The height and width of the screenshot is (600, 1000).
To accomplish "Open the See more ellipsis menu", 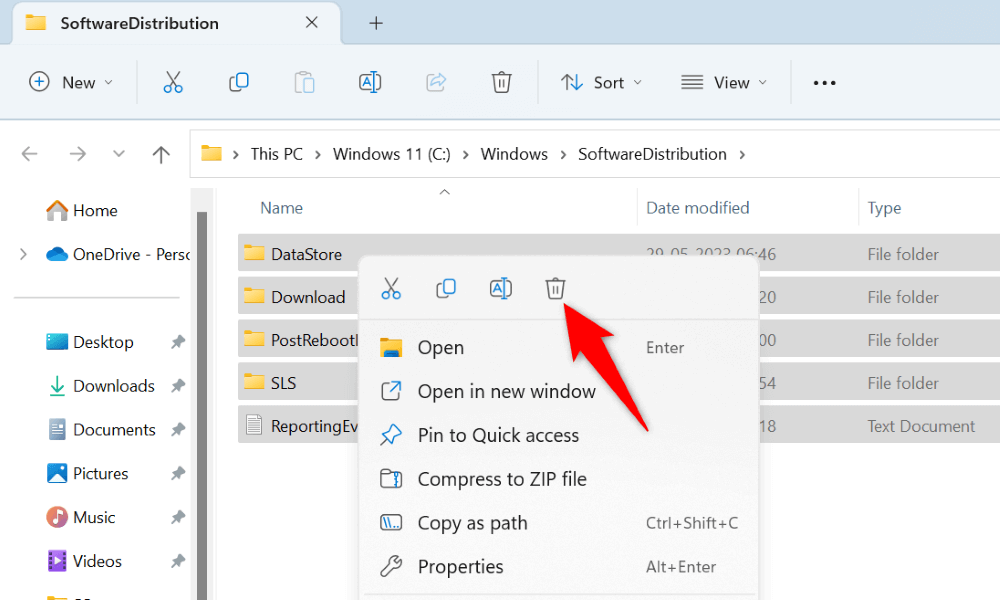I will (x=824, y=83).
